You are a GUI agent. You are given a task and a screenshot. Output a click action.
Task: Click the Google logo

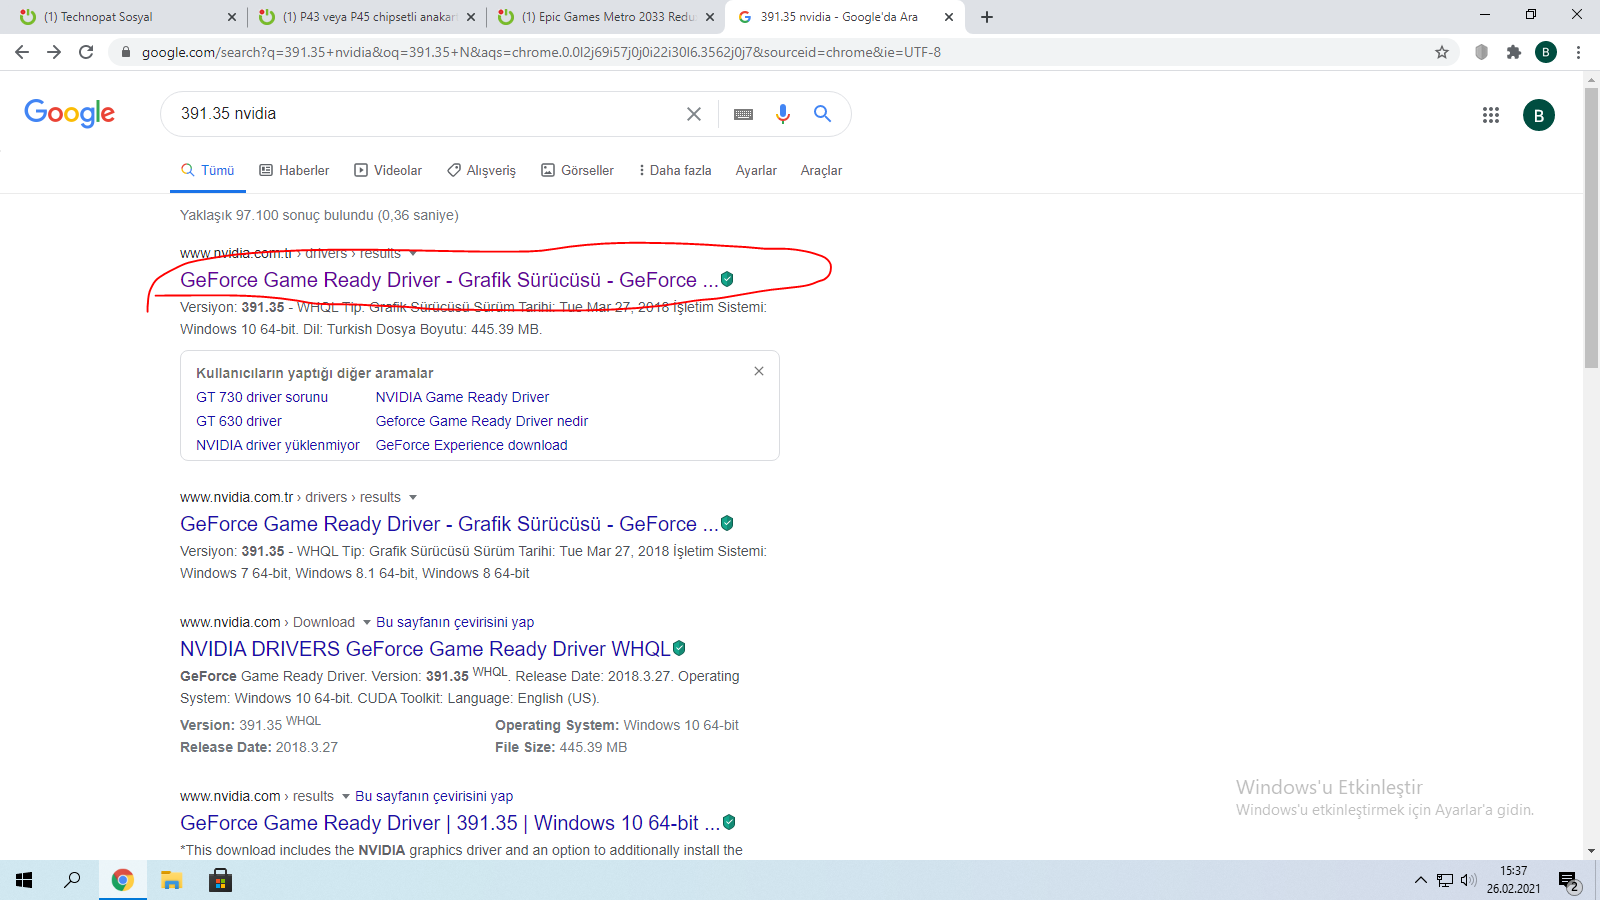point(70,113)
